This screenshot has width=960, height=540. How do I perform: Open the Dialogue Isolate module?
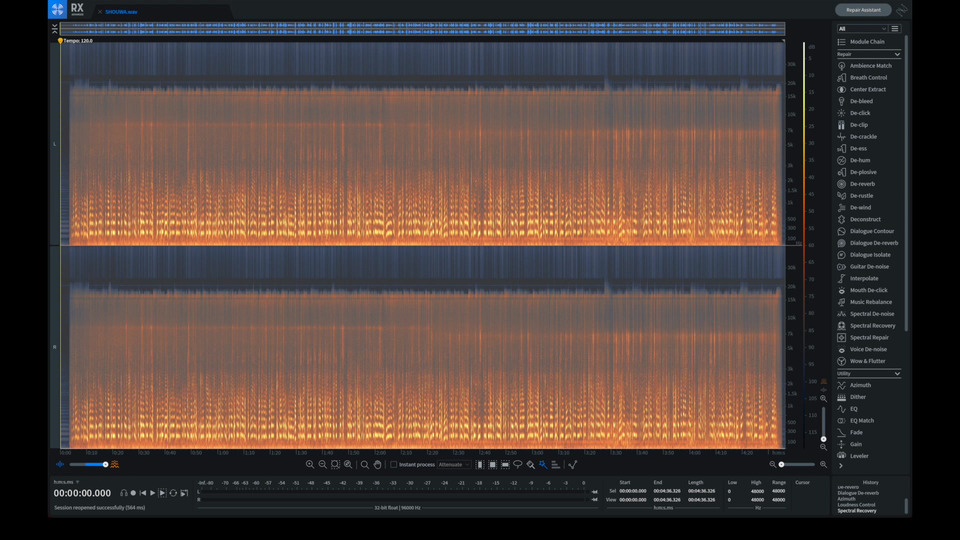869,255
